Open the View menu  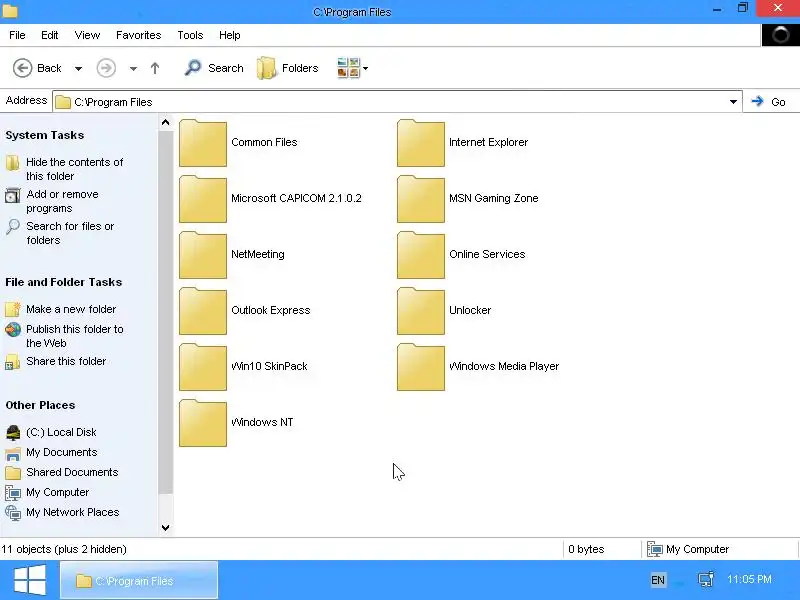coord(87,35)
